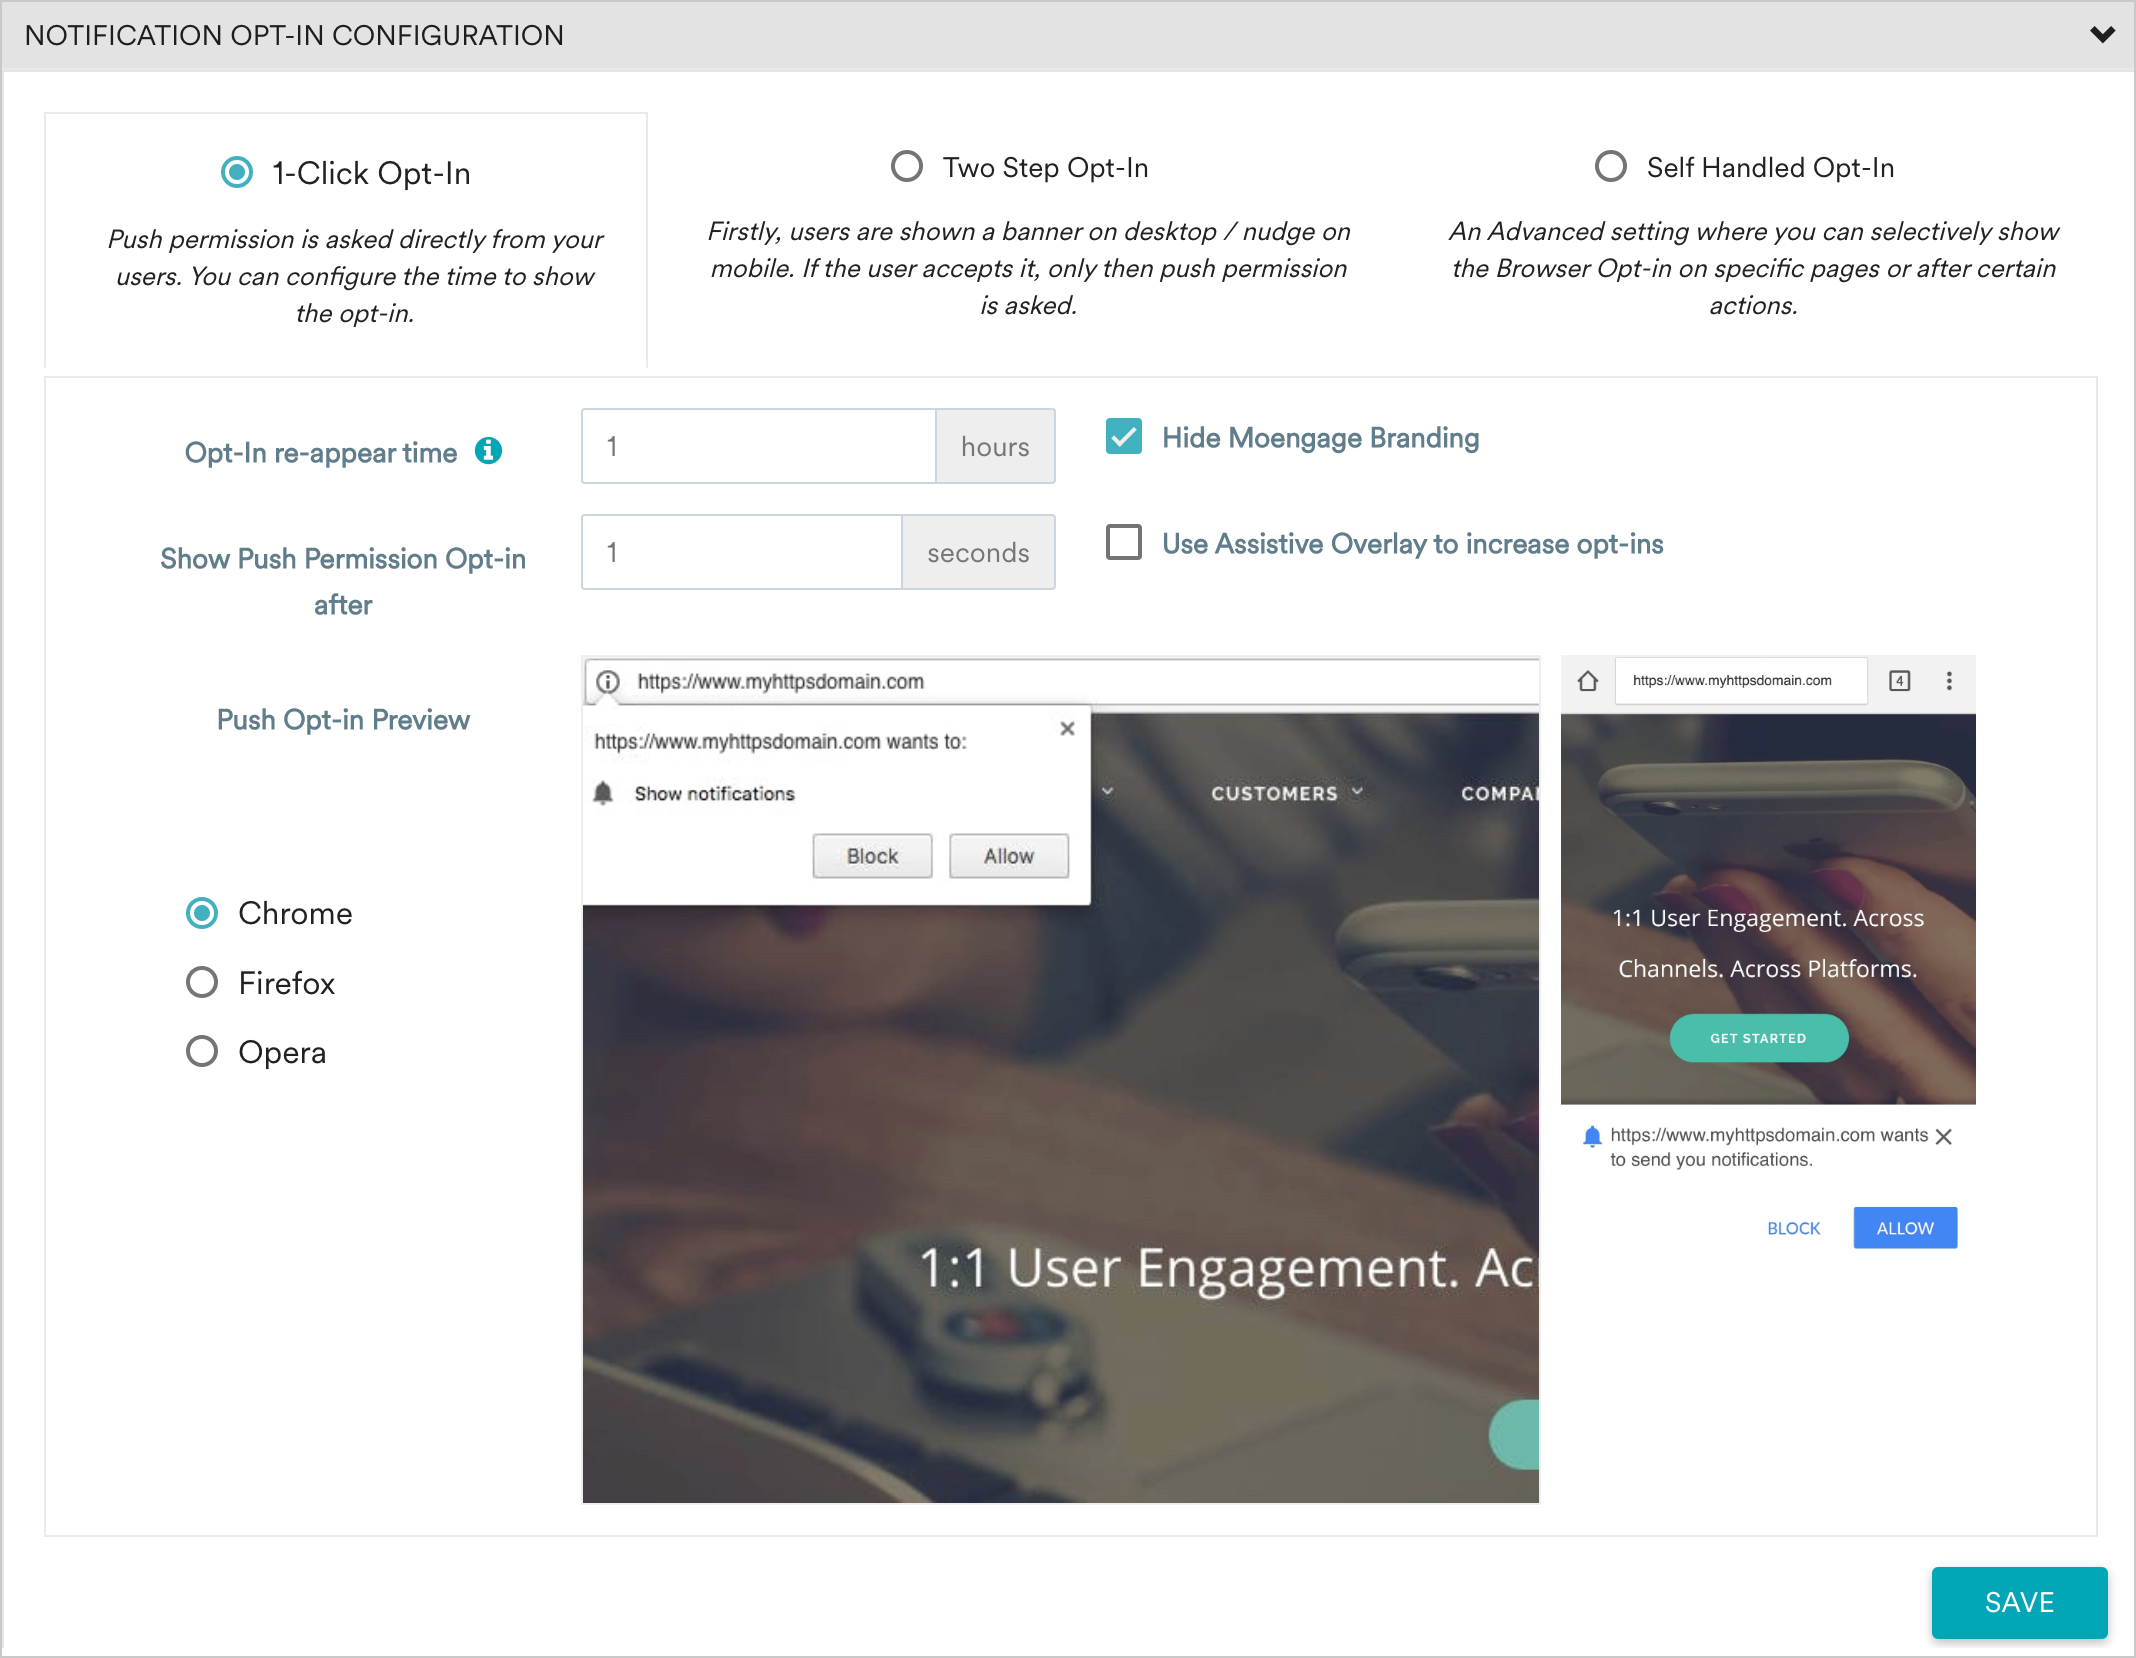Select the Firefox preview option
Viewport: 2136px width, 1658px height.
[202, 982]
